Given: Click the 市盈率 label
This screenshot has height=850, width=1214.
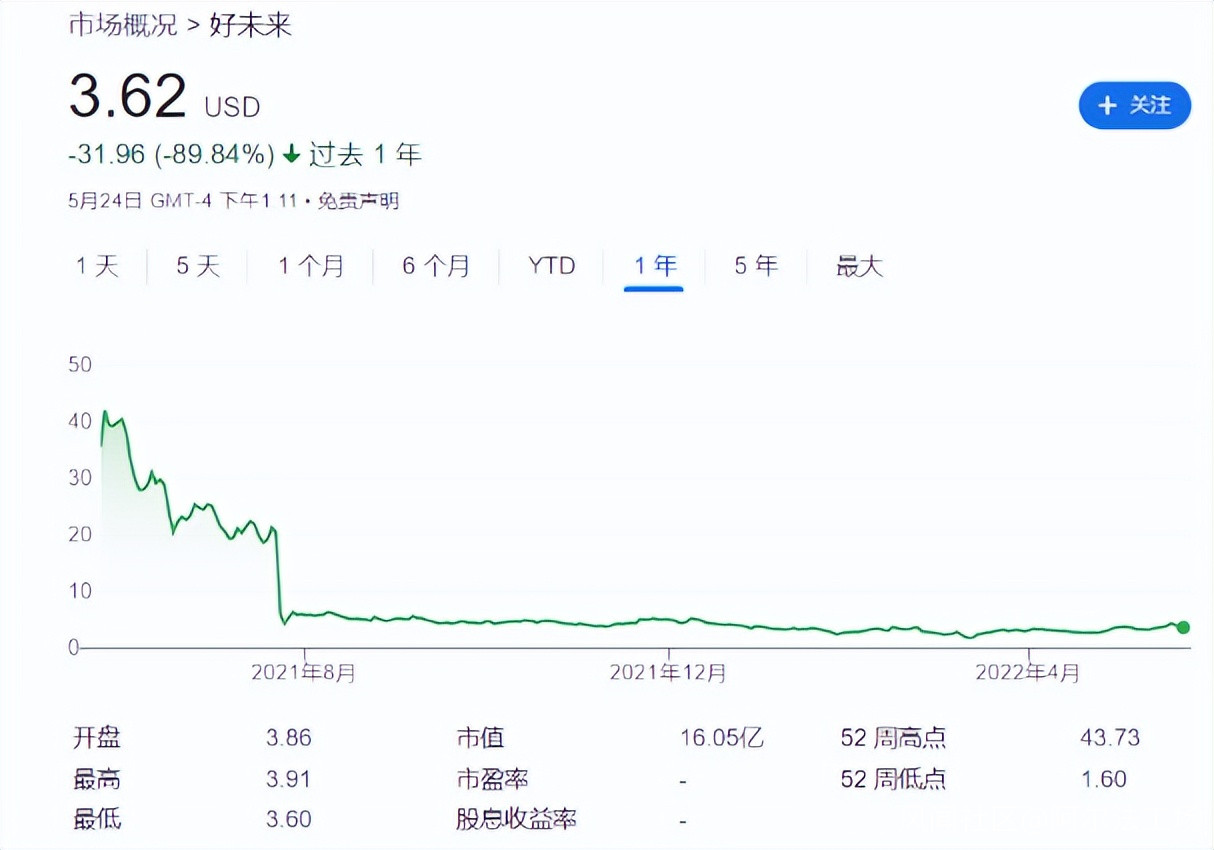Looking at the screenshot, I should pyautogui.click(x=493, y=779).
